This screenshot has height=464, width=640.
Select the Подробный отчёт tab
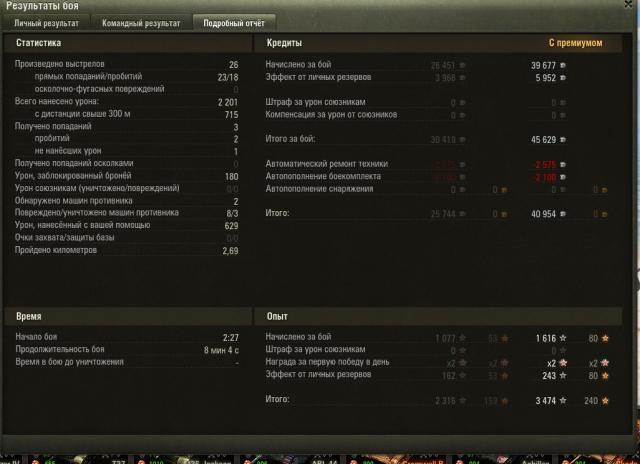[234, 23]
